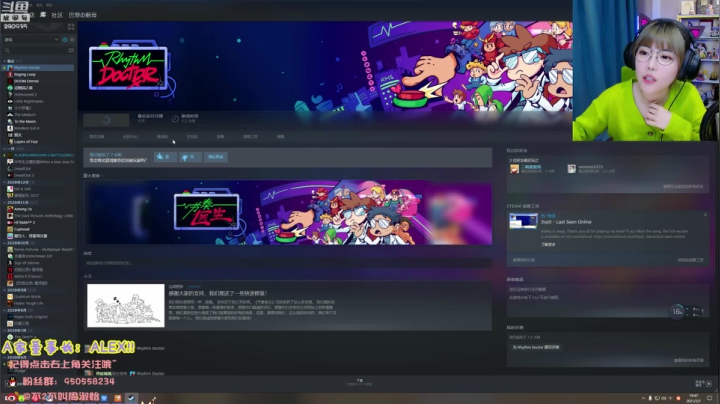This screenshot has height=404, width=720.
Task: Click the Little Nightmares eye icon
Action: (10, 101)
